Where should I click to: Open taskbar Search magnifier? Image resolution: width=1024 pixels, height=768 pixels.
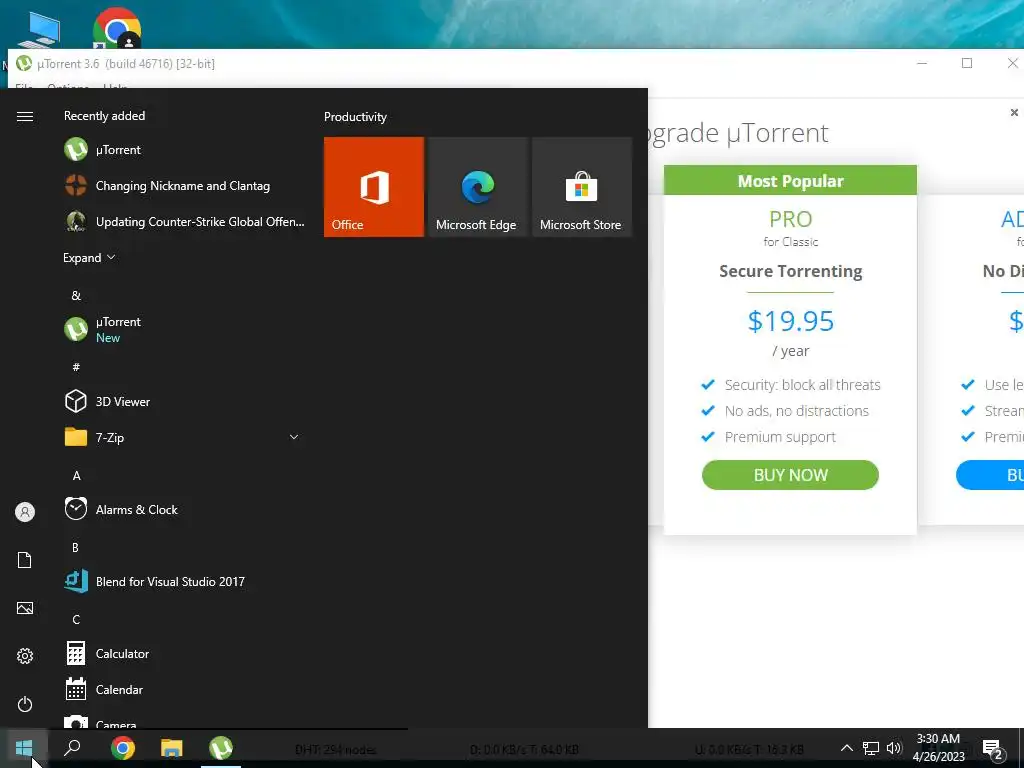click(72, 748)
